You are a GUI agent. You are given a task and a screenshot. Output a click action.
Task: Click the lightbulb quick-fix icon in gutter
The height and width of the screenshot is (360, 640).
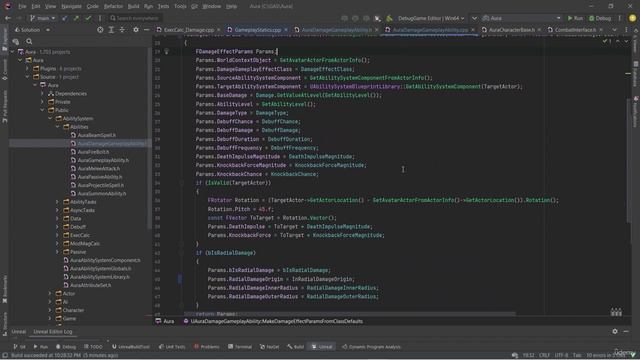coord(167,51)
